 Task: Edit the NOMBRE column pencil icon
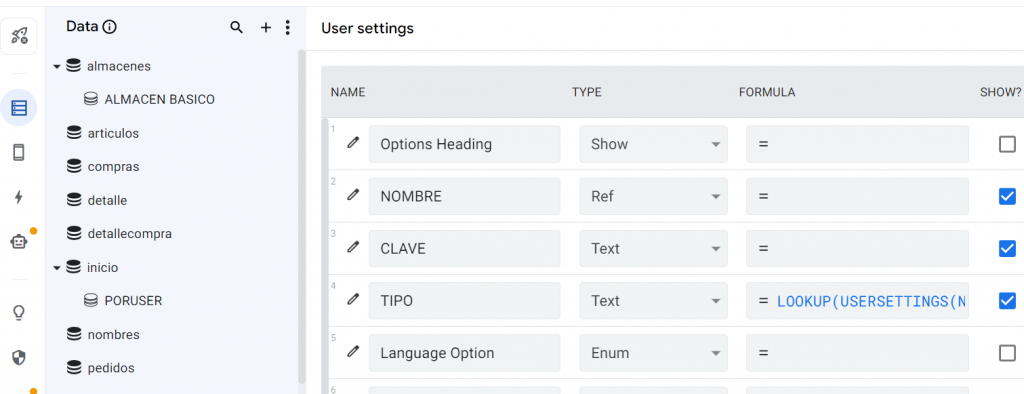tap(353, 195)
